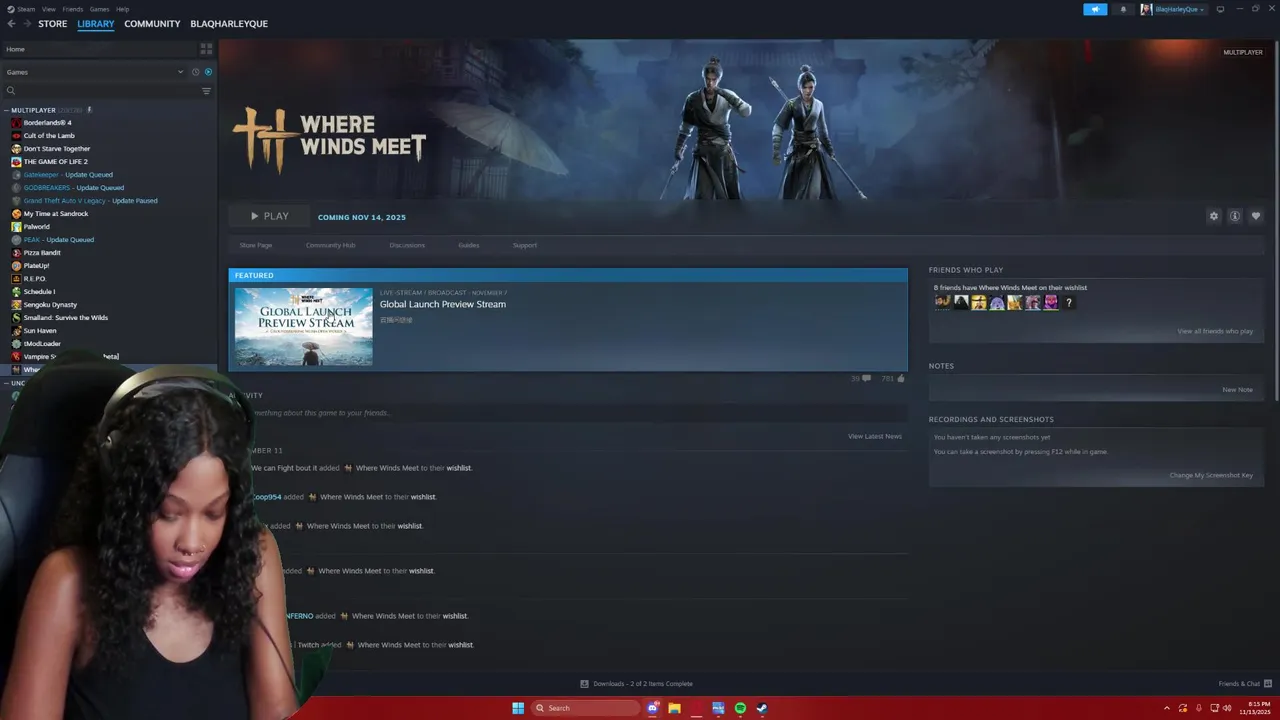Switch library to grid collections view
The height and width of the screenshot is (720, 1280).
point(206,49)
